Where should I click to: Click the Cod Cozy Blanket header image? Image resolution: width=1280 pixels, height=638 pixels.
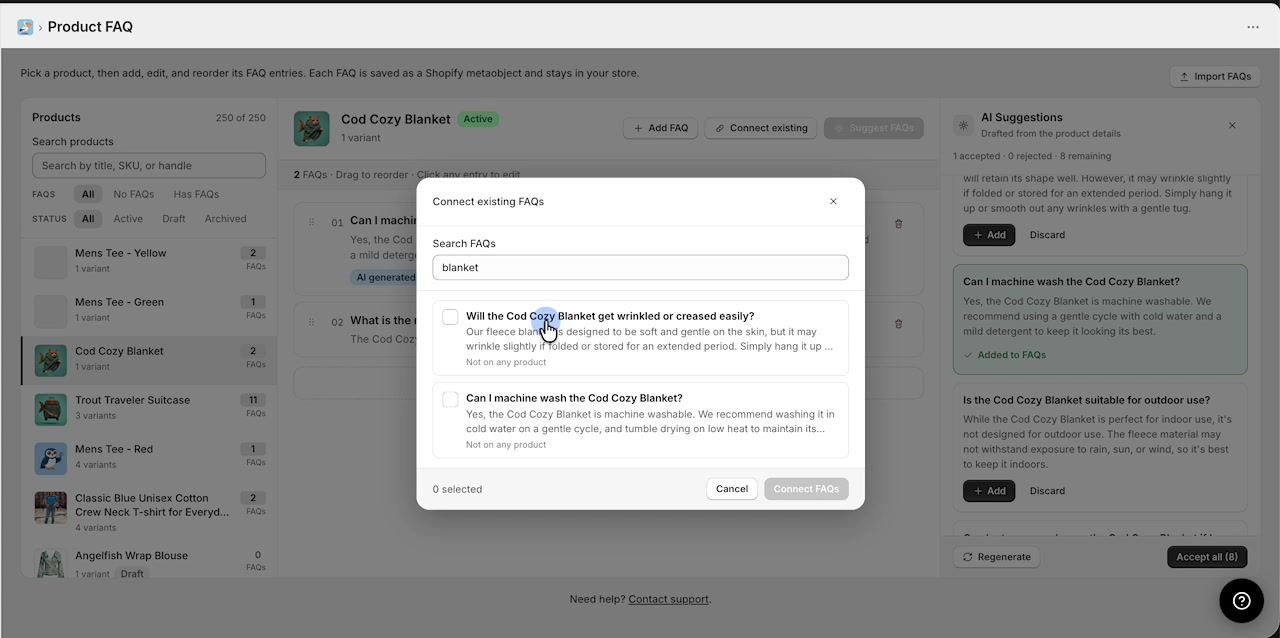[x=312, y=128]
